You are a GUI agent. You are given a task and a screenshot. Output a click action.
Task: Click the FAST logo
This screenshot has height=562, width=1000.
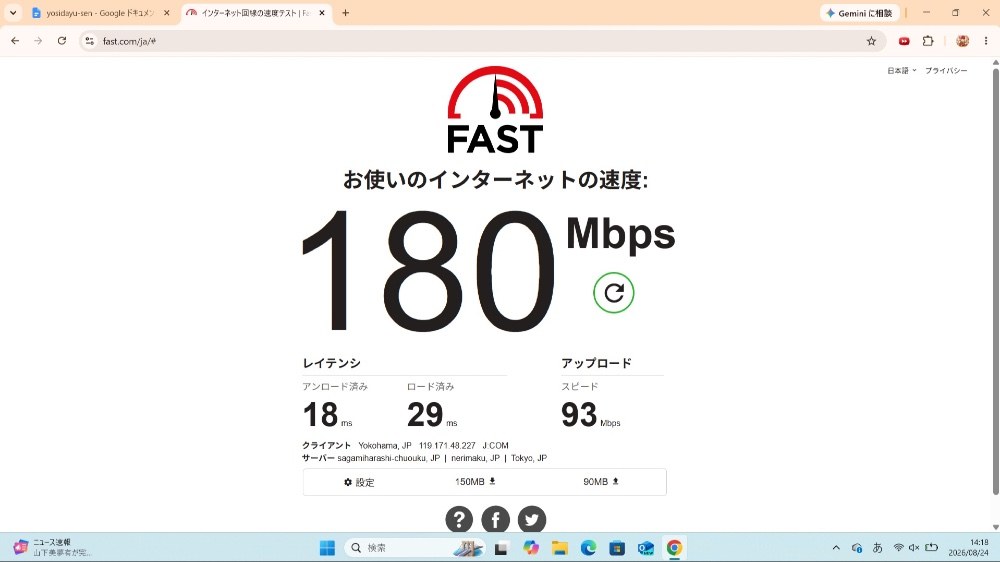tap(495, 110)
